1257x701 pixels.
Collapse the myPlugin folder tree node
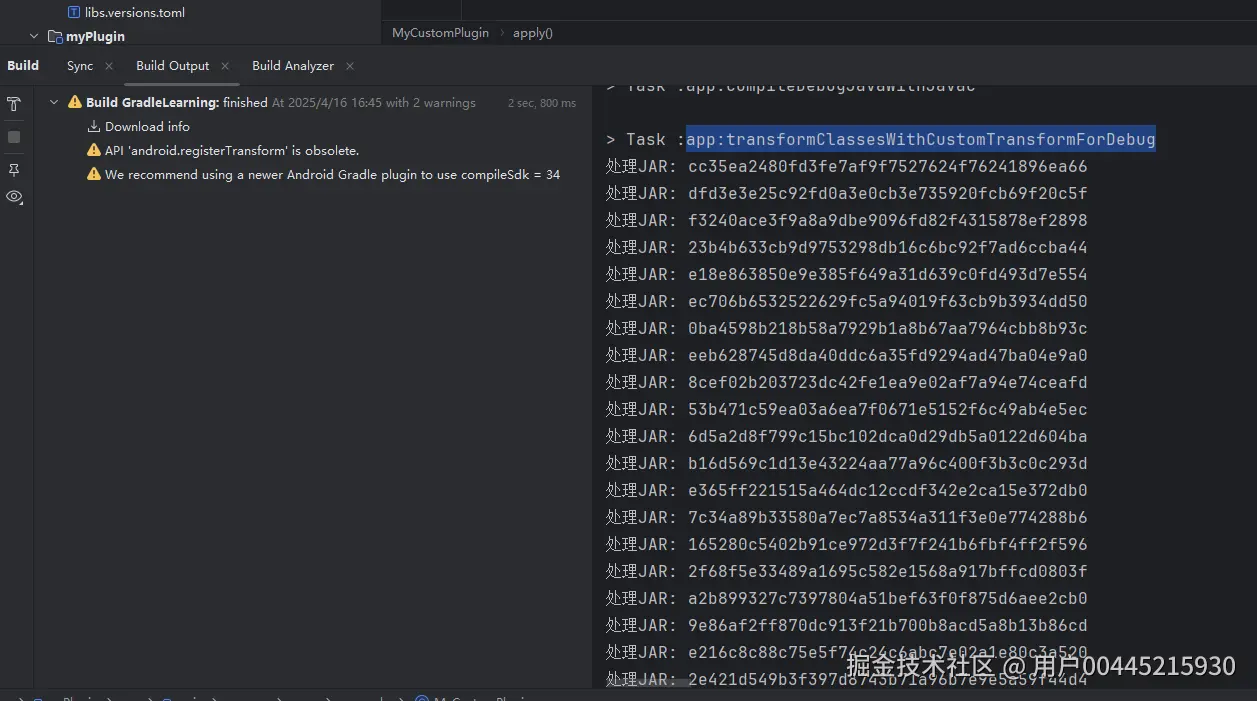[34, 37]
